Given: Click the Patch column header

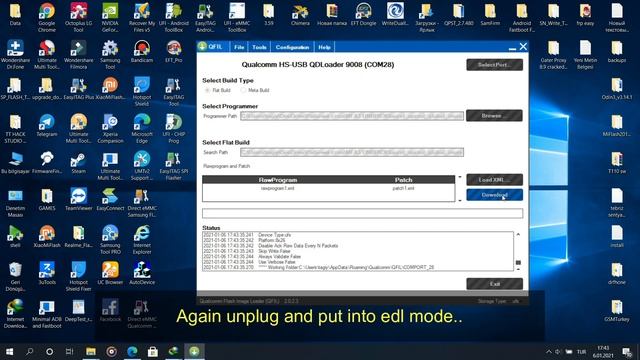Looking at the screenshot, I should [x=403, y=180].
